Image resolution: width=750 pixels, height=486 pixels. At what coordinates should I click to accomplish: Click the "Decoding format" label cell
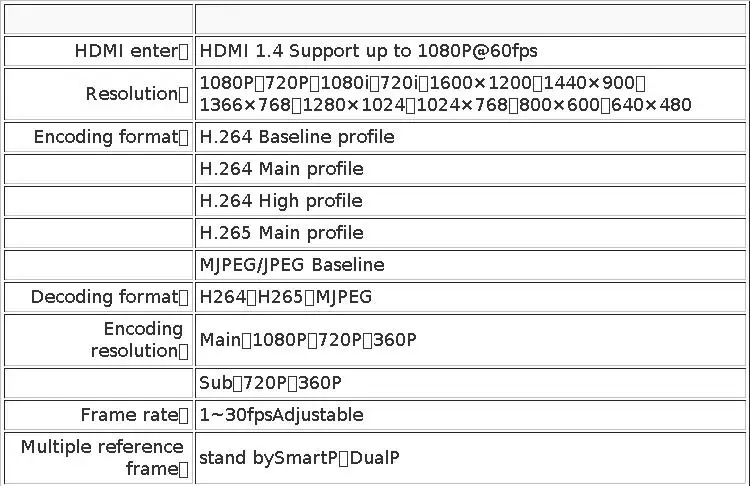(x=109, y=297)
